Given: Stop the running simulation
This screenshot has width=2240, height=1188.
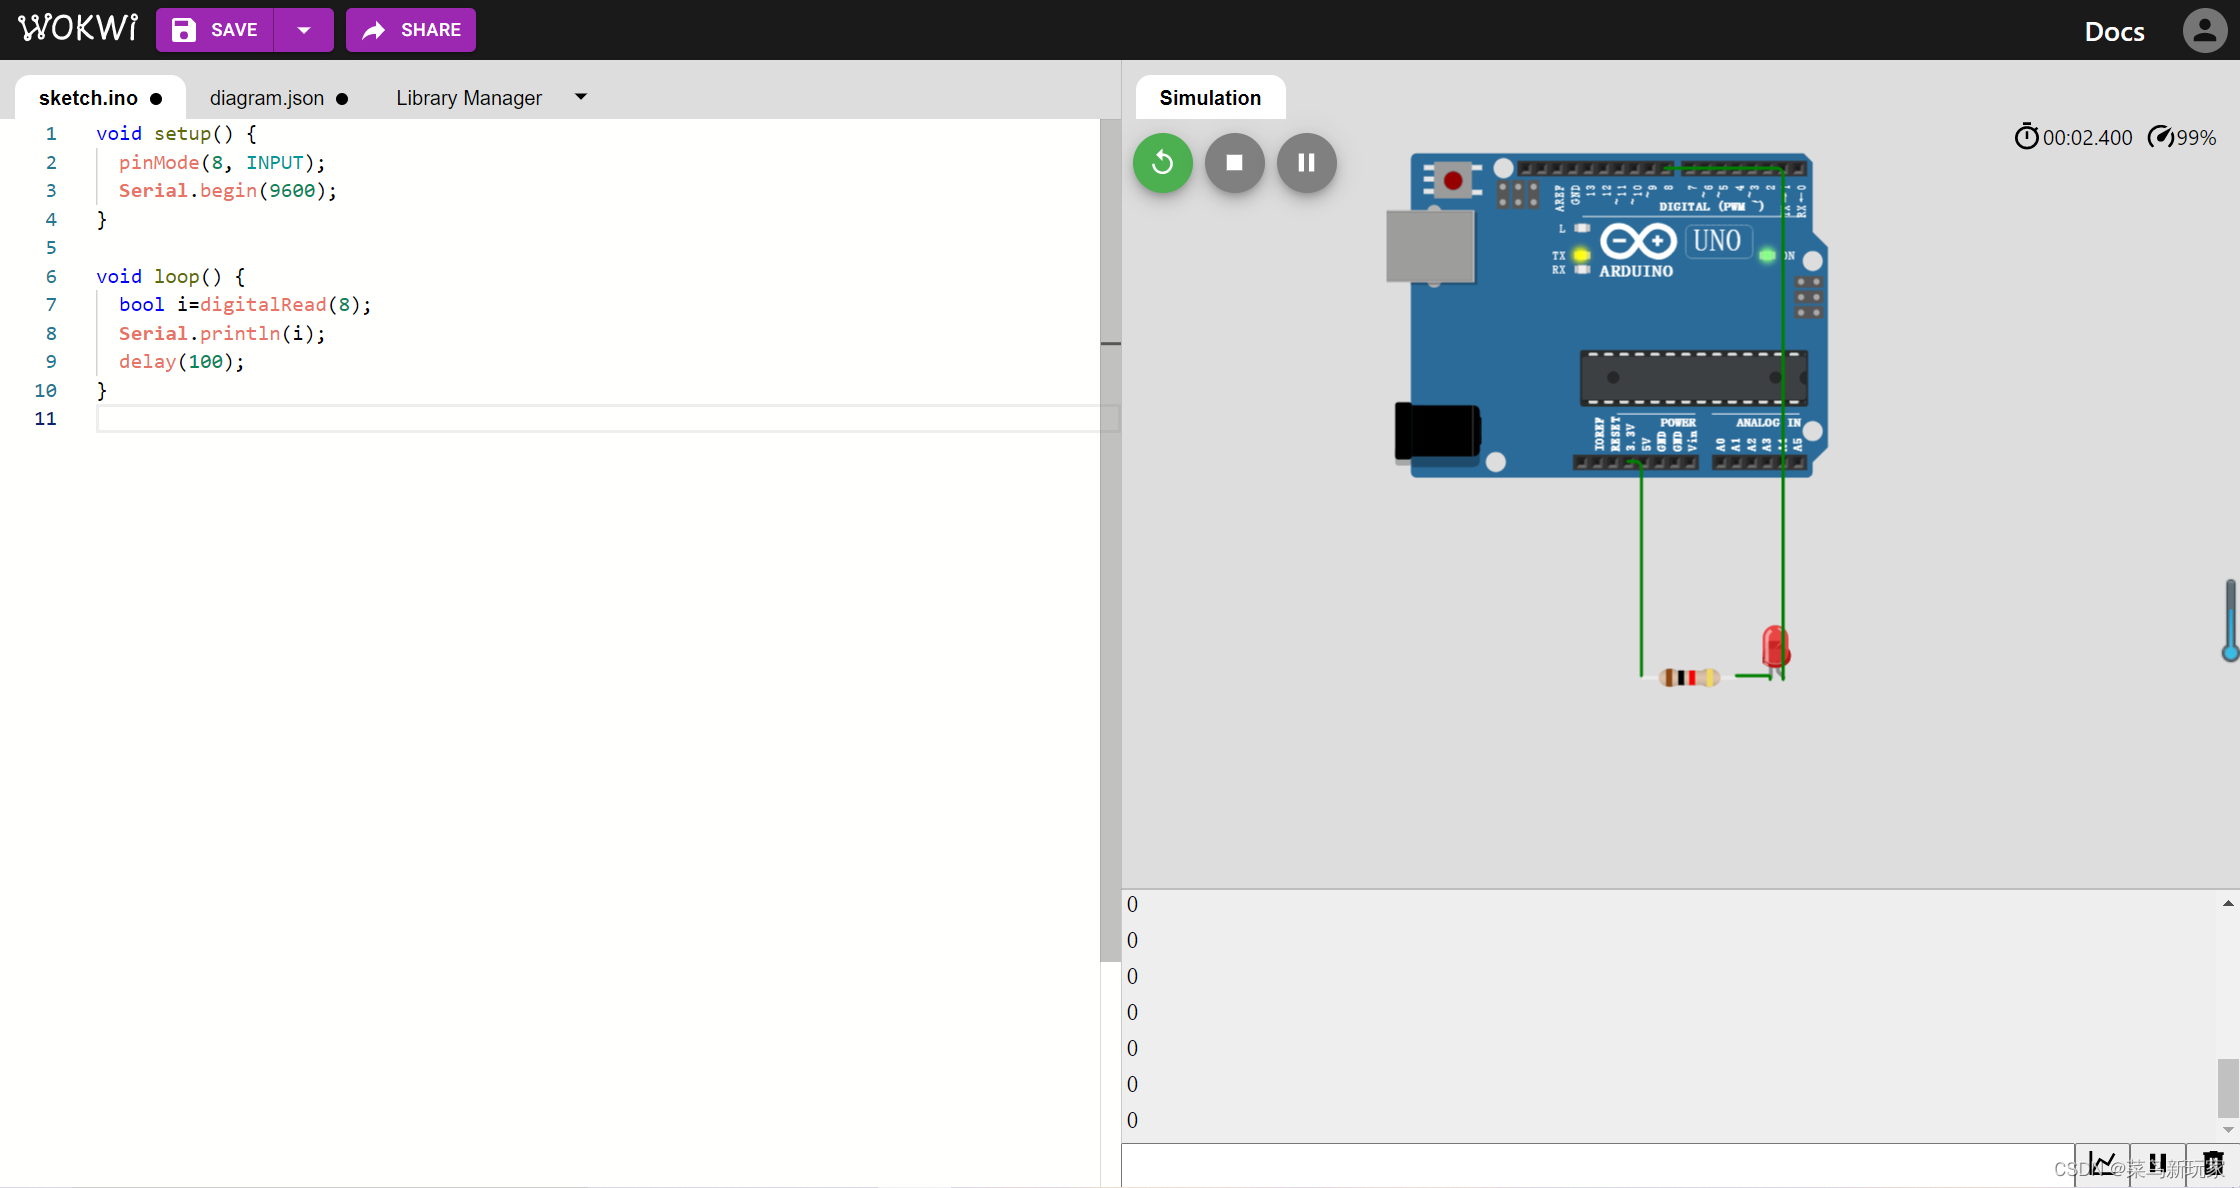Looking at the screenshot, I should (1234, 163).
